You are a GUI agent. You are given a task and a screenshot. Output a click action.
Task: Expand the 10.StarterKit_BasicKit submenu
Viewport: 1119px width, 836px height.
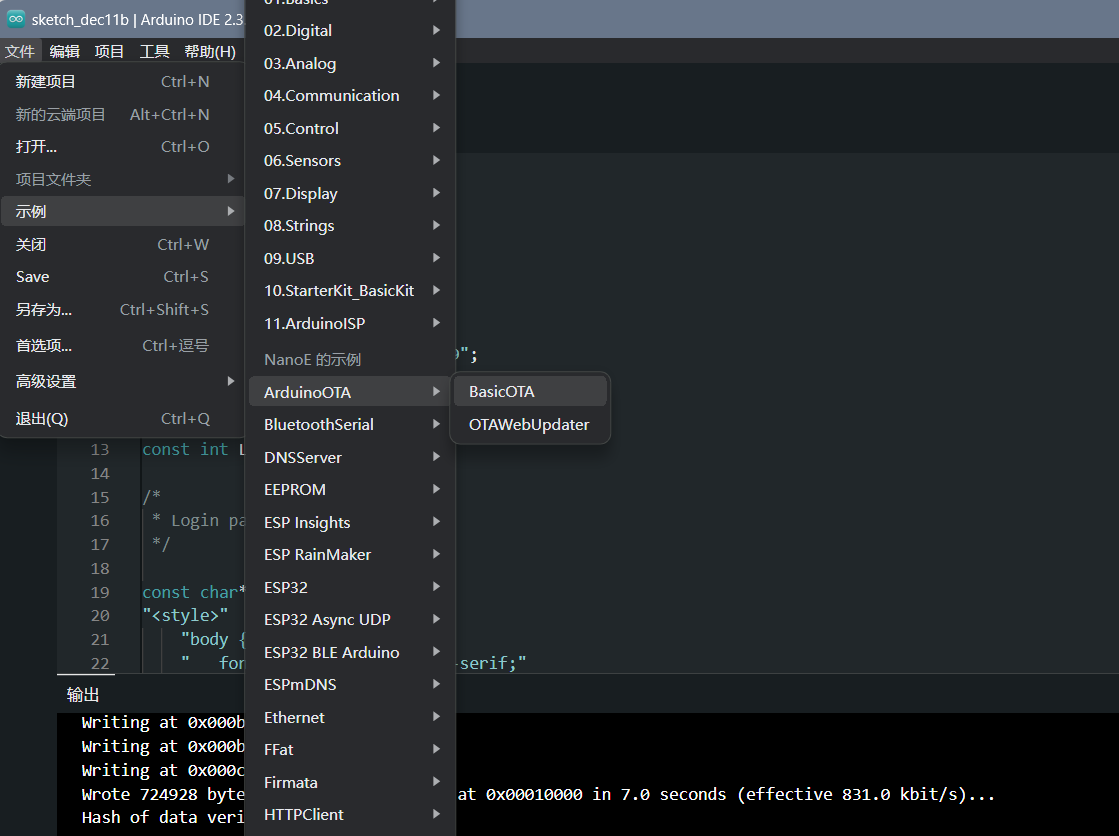pyautogui.click(x=350, y=291)
